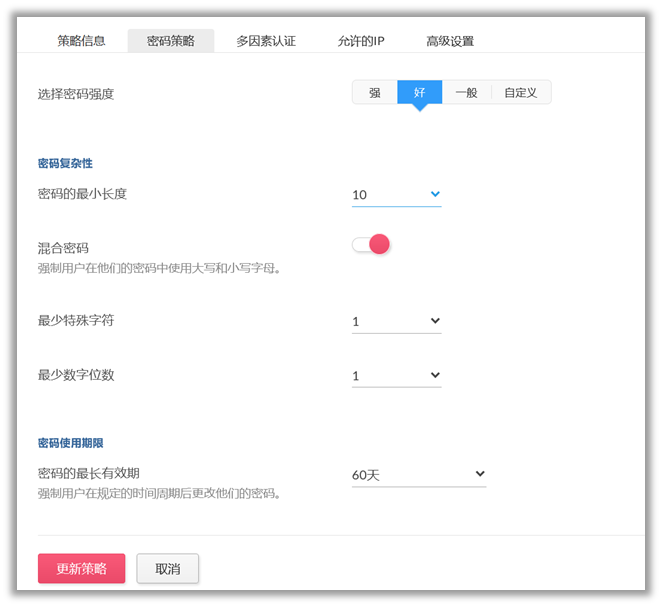Select the 好 password strength option
This screenshot has width=662, height=607.
click(419, 93)
